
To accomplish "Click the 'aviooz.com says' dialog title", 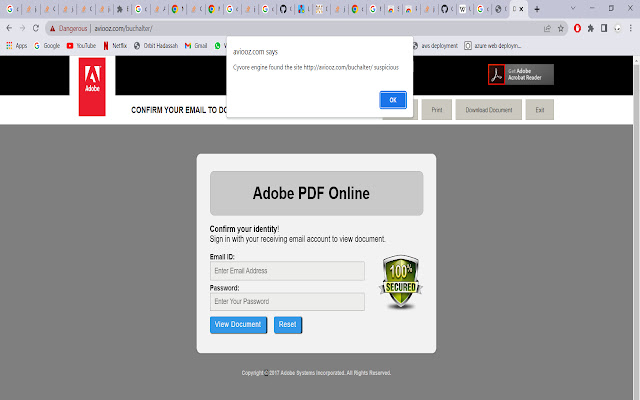I will (255, 52).
